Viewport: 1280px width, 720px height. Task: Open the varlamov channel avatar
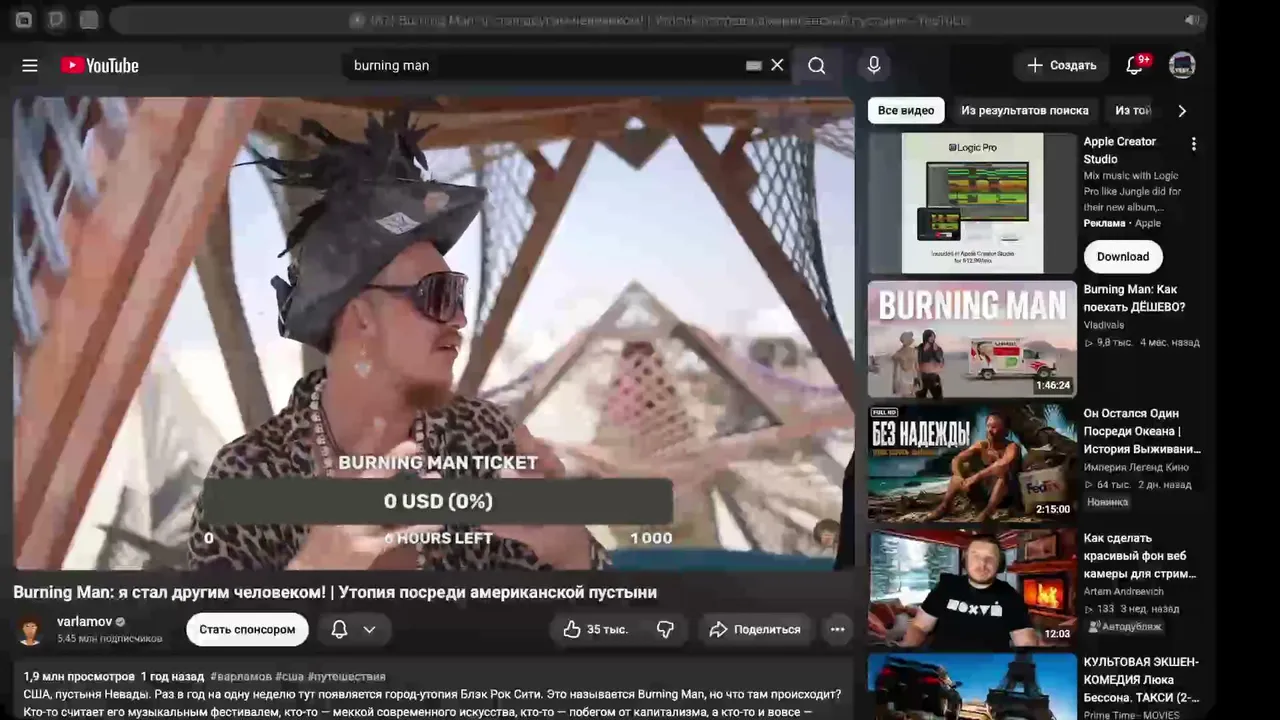(x=31, y=630)
